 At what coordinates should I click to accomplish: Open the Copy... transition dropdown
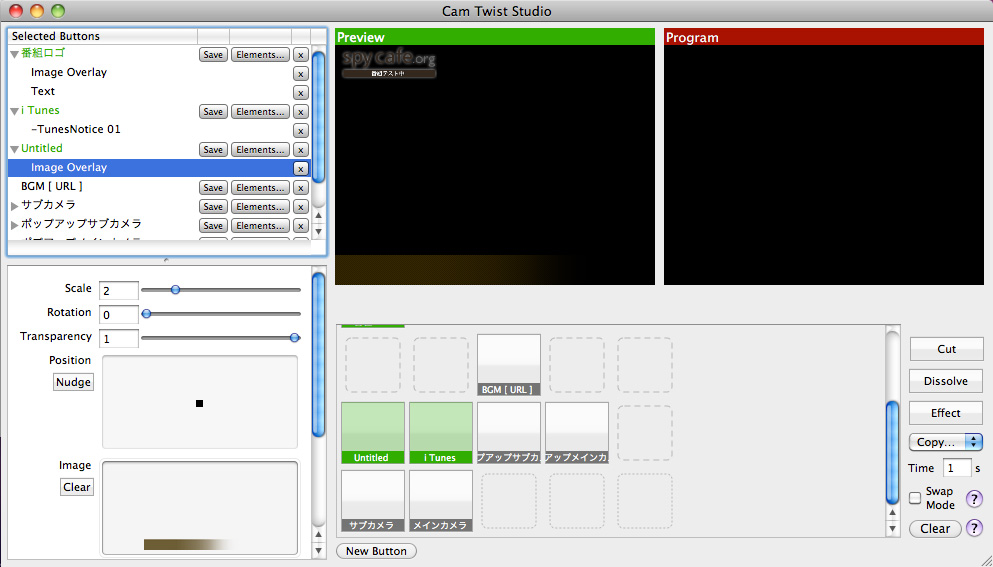tap(945, 442)
